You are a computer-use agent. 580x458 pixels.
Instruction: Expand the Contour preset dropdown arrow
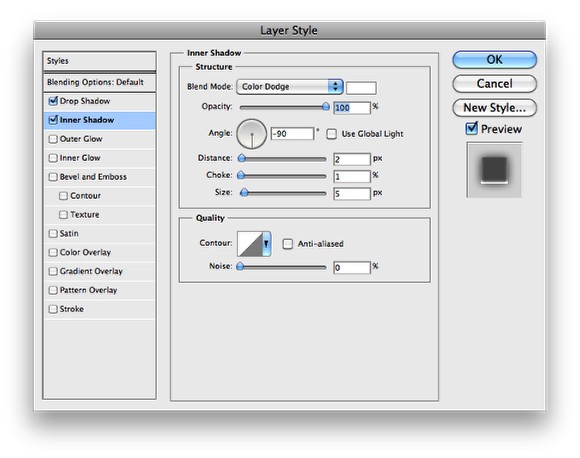click(x=266, y=244)
